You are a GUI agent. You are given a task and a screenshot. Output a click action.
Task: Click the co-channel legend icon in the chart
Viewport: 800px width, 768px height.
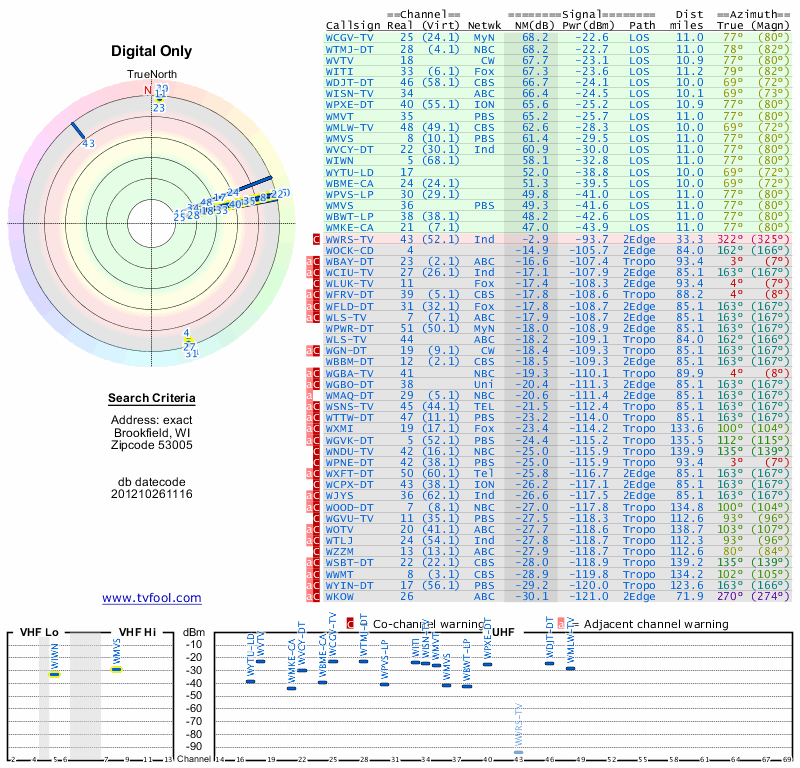[x=350, y=623]
